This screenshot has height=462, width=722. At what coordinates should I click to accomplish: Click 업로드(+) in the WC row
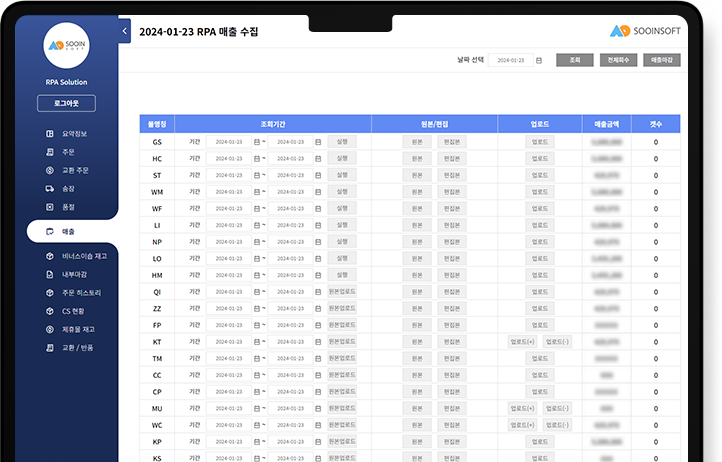point(522,425)
